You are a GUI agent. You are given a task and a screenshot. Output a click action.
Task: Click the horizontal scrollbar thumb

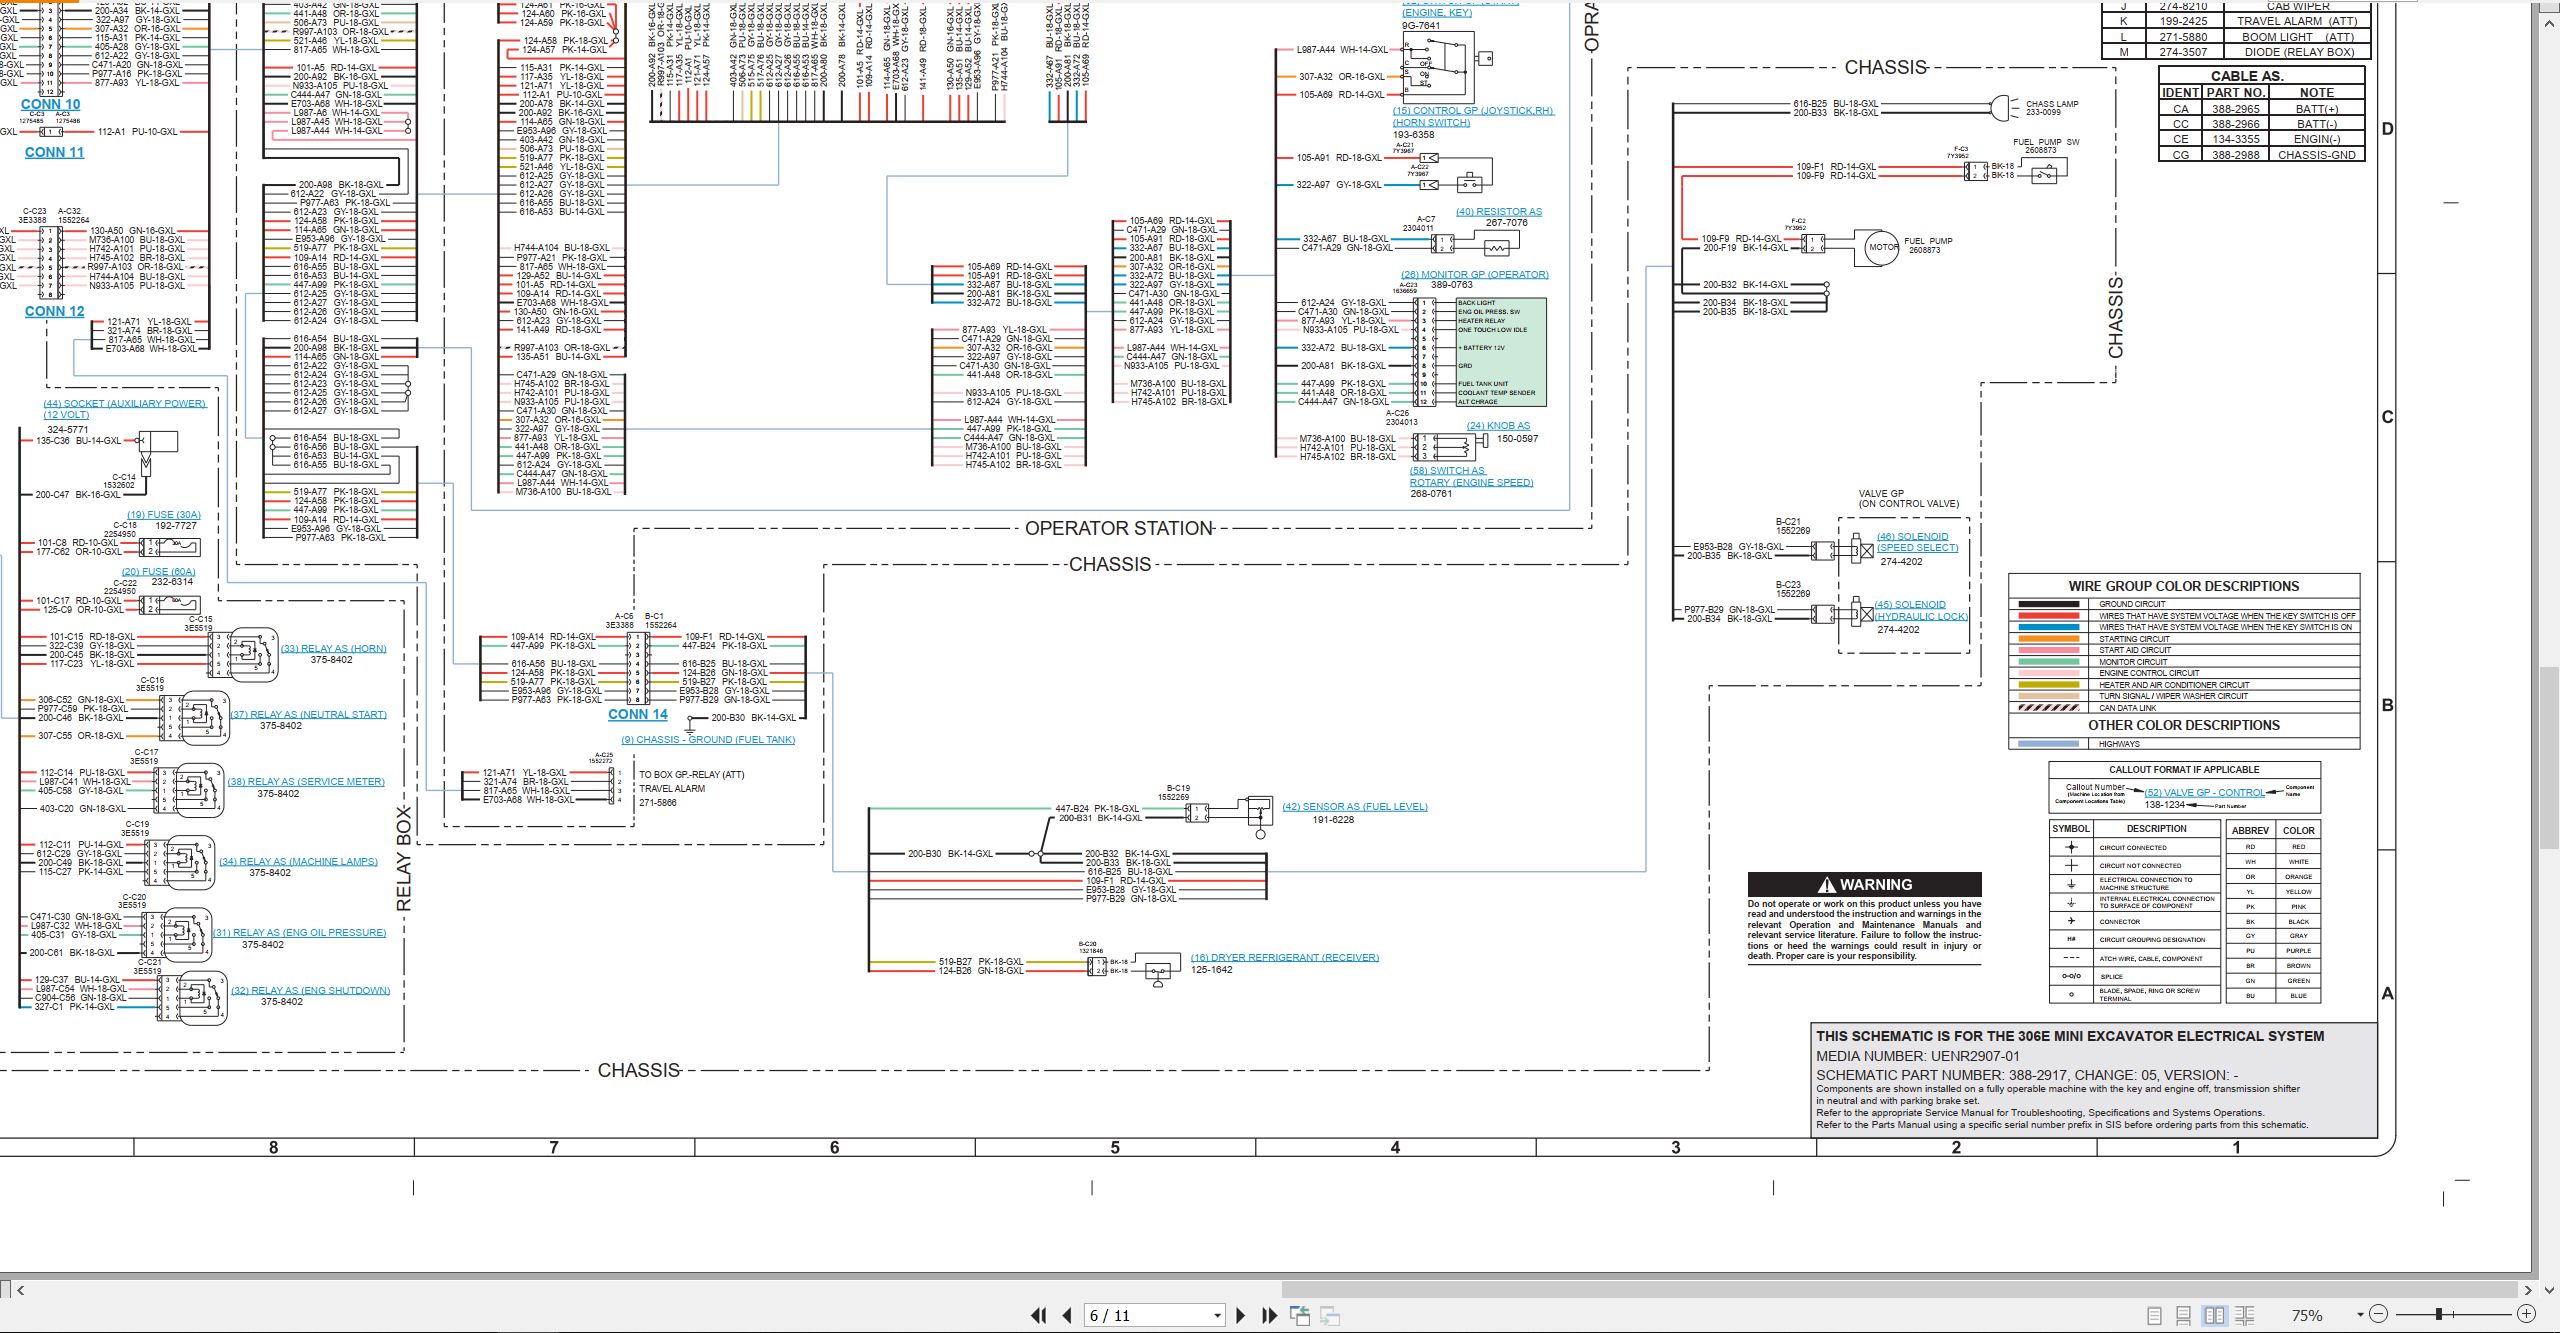tap(1899, 1290)
